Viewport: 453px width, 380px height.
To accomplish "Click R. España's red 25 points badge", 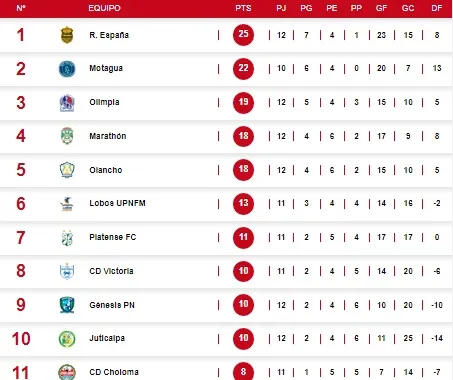I will pos(243,35).
